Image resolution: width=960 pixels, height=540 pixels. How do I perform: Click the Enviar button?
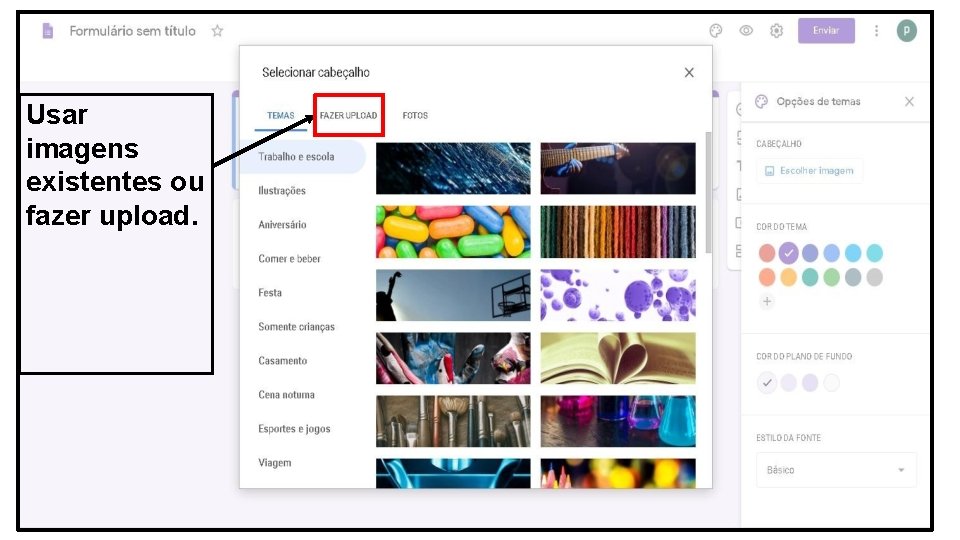(x=826, y=31)
